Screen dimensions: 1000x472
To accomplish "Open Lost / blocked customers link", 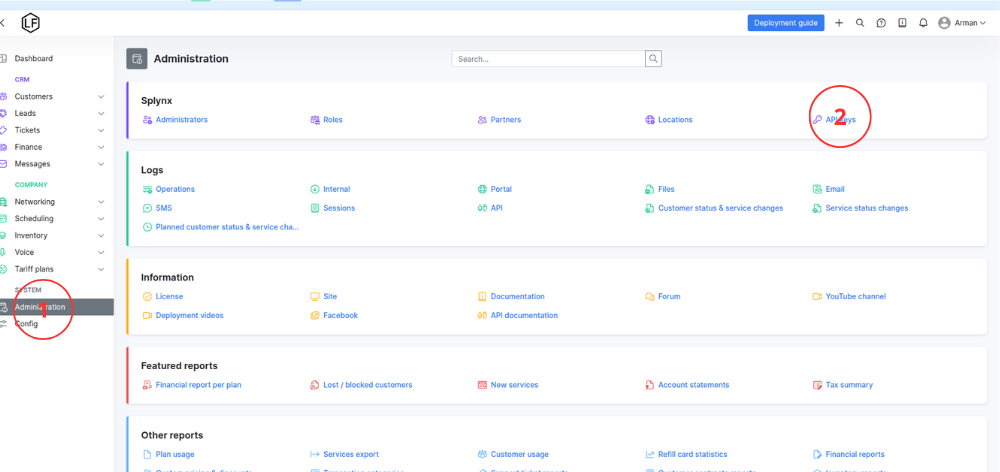I will 368,385.
